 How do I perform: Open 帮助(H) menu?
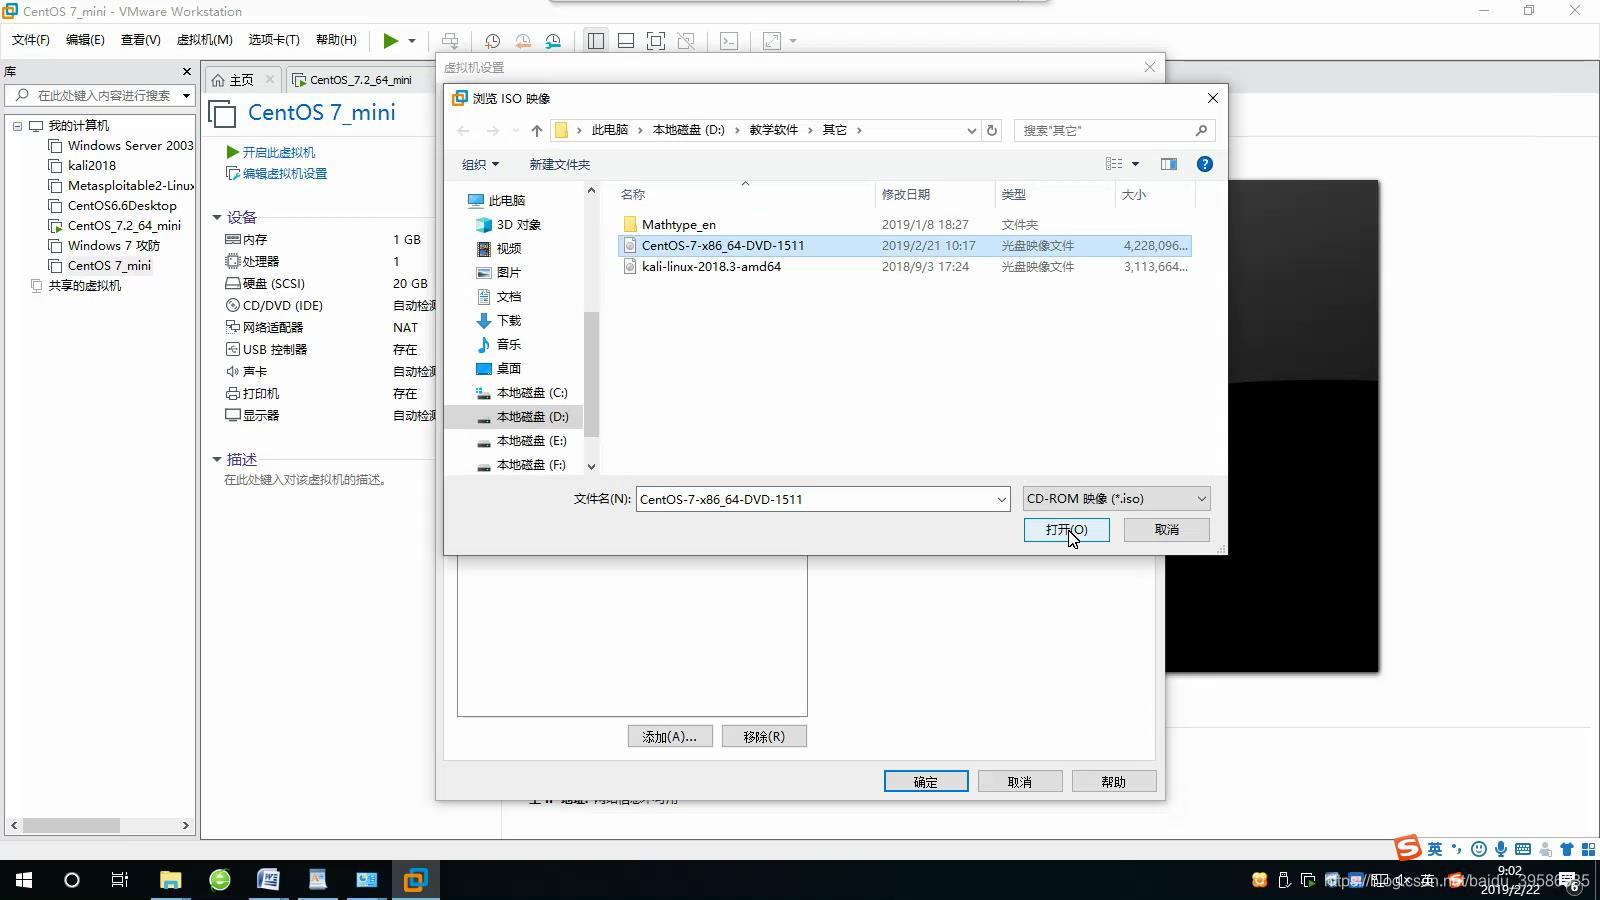click(336, 40)
